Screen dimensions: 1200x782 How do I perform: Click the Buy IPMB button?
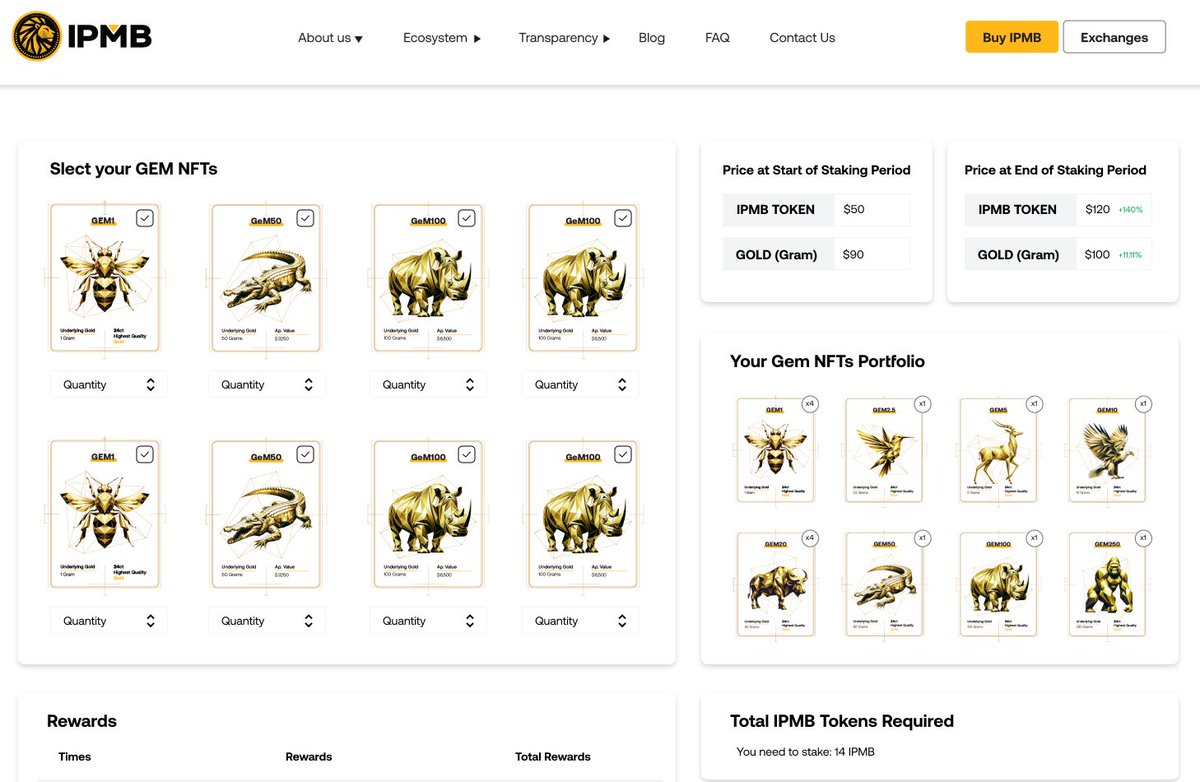[1012, 37]
